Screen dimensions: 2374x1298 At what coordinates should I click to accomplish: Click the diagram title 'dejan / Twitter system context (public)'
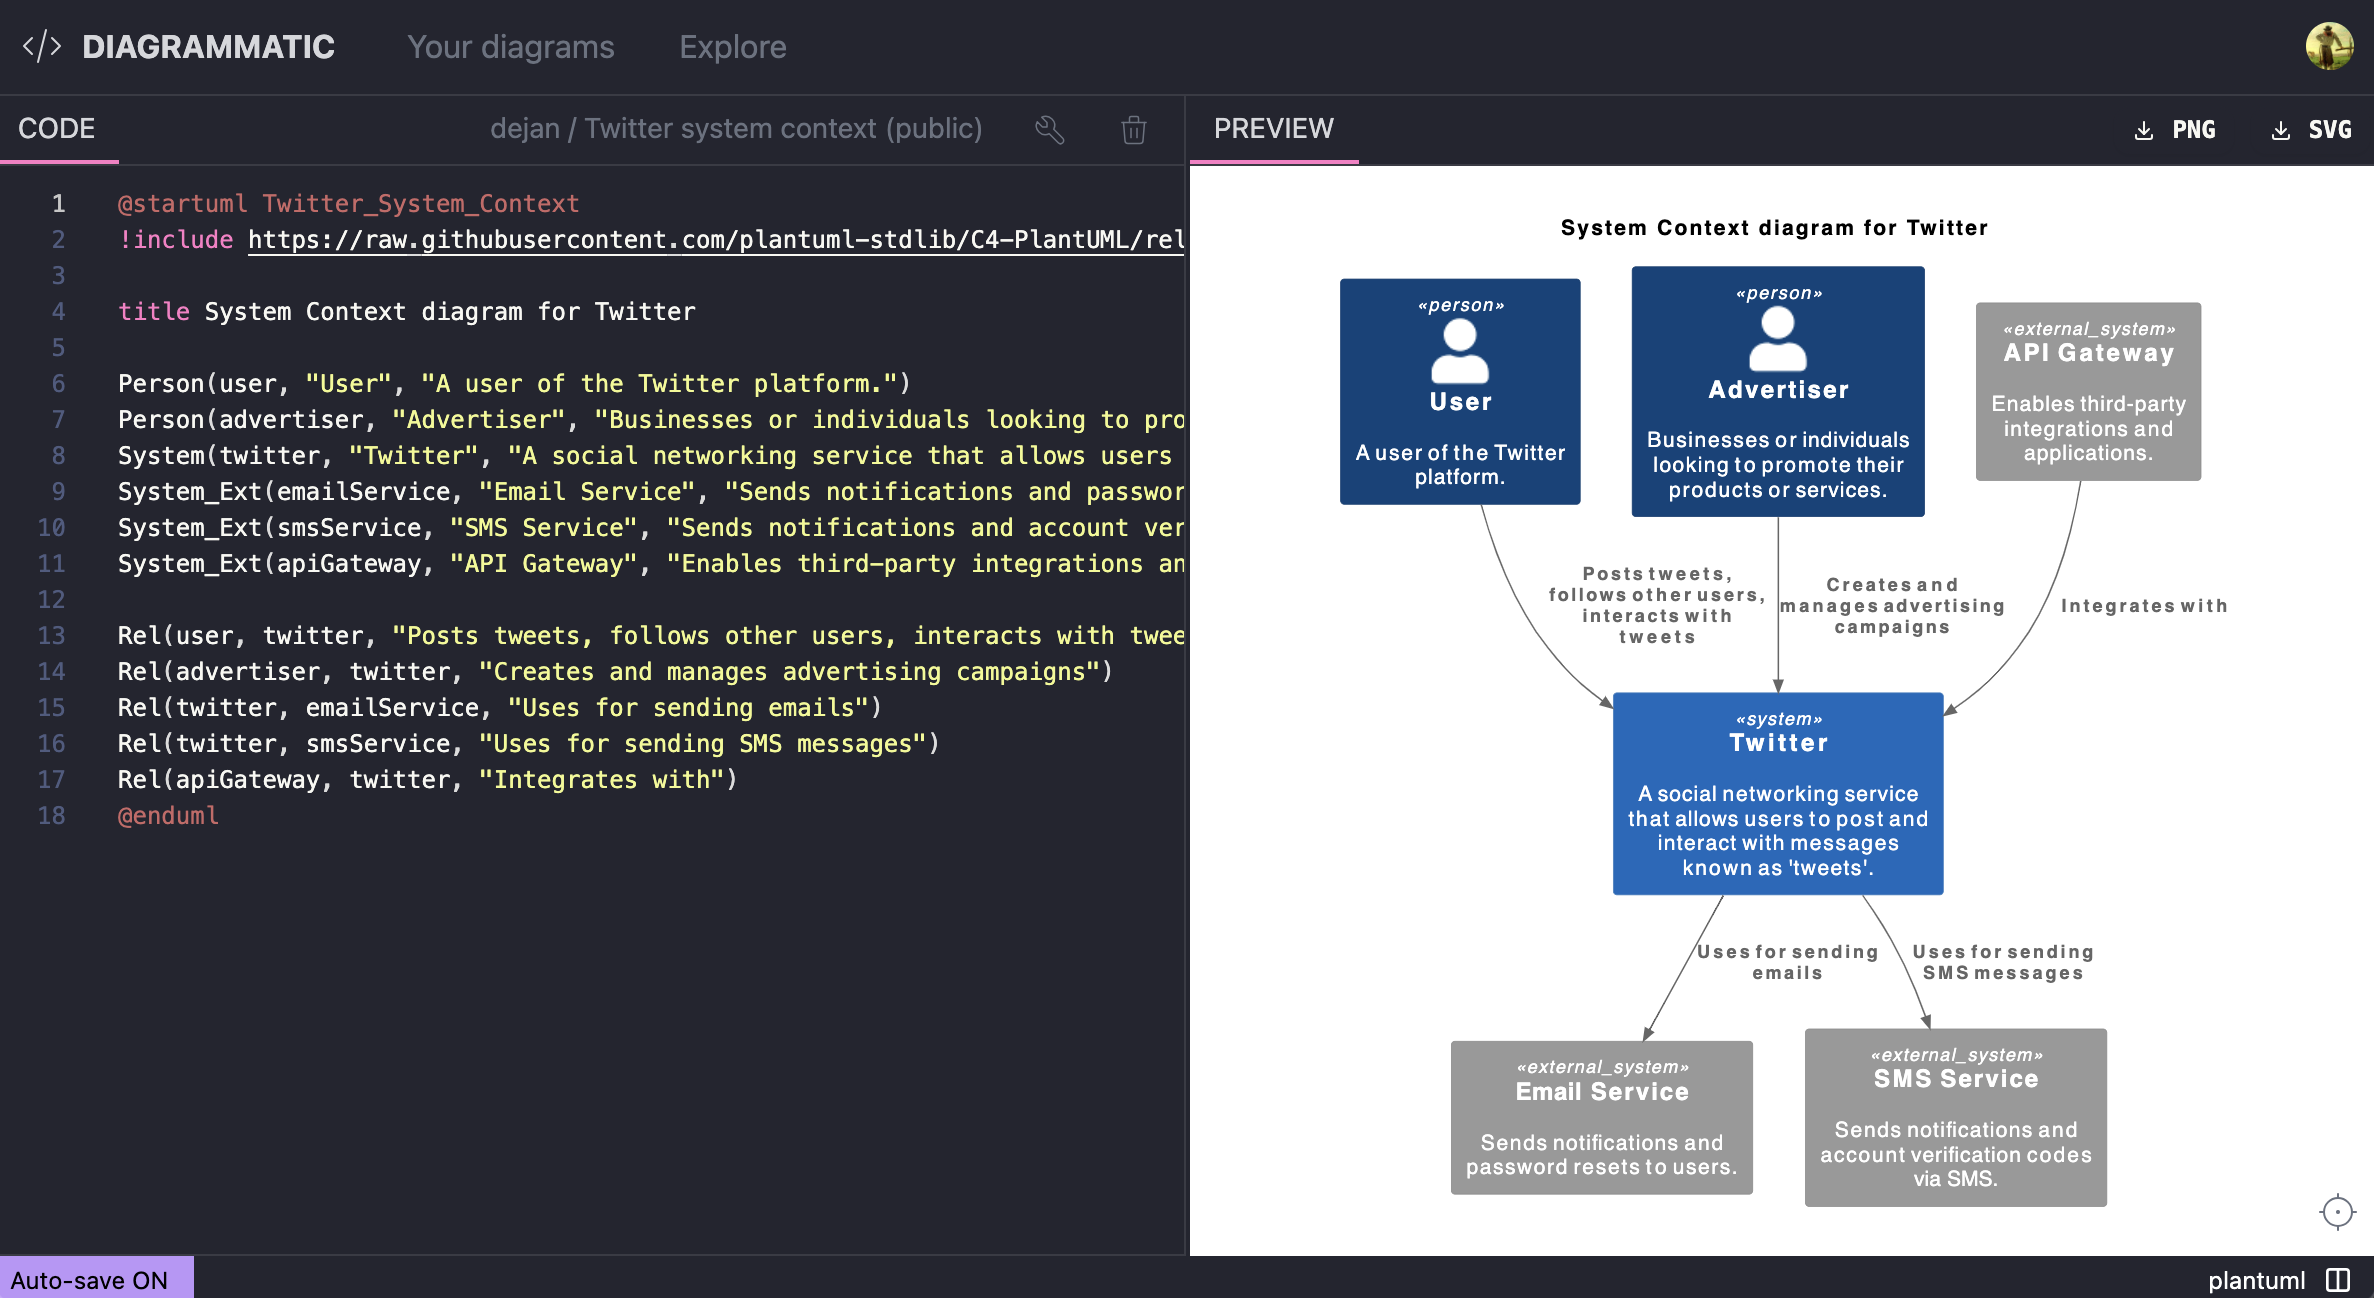tap(736, 129)
